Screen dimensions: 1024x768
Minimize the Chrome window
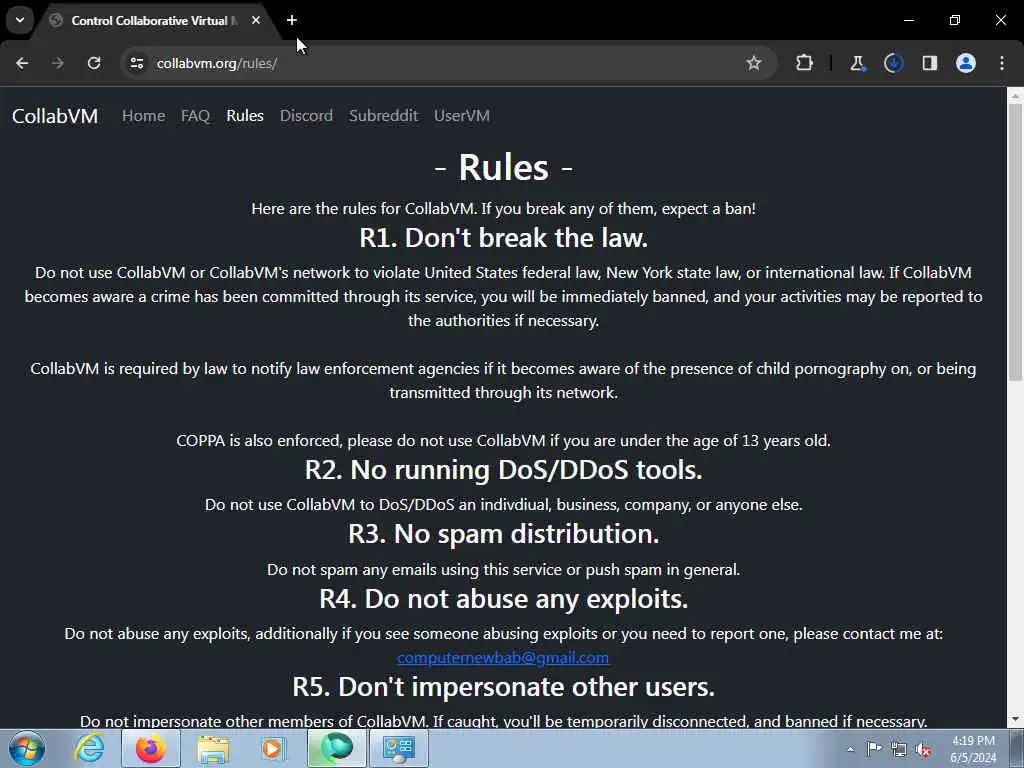(x=908, y=20)
